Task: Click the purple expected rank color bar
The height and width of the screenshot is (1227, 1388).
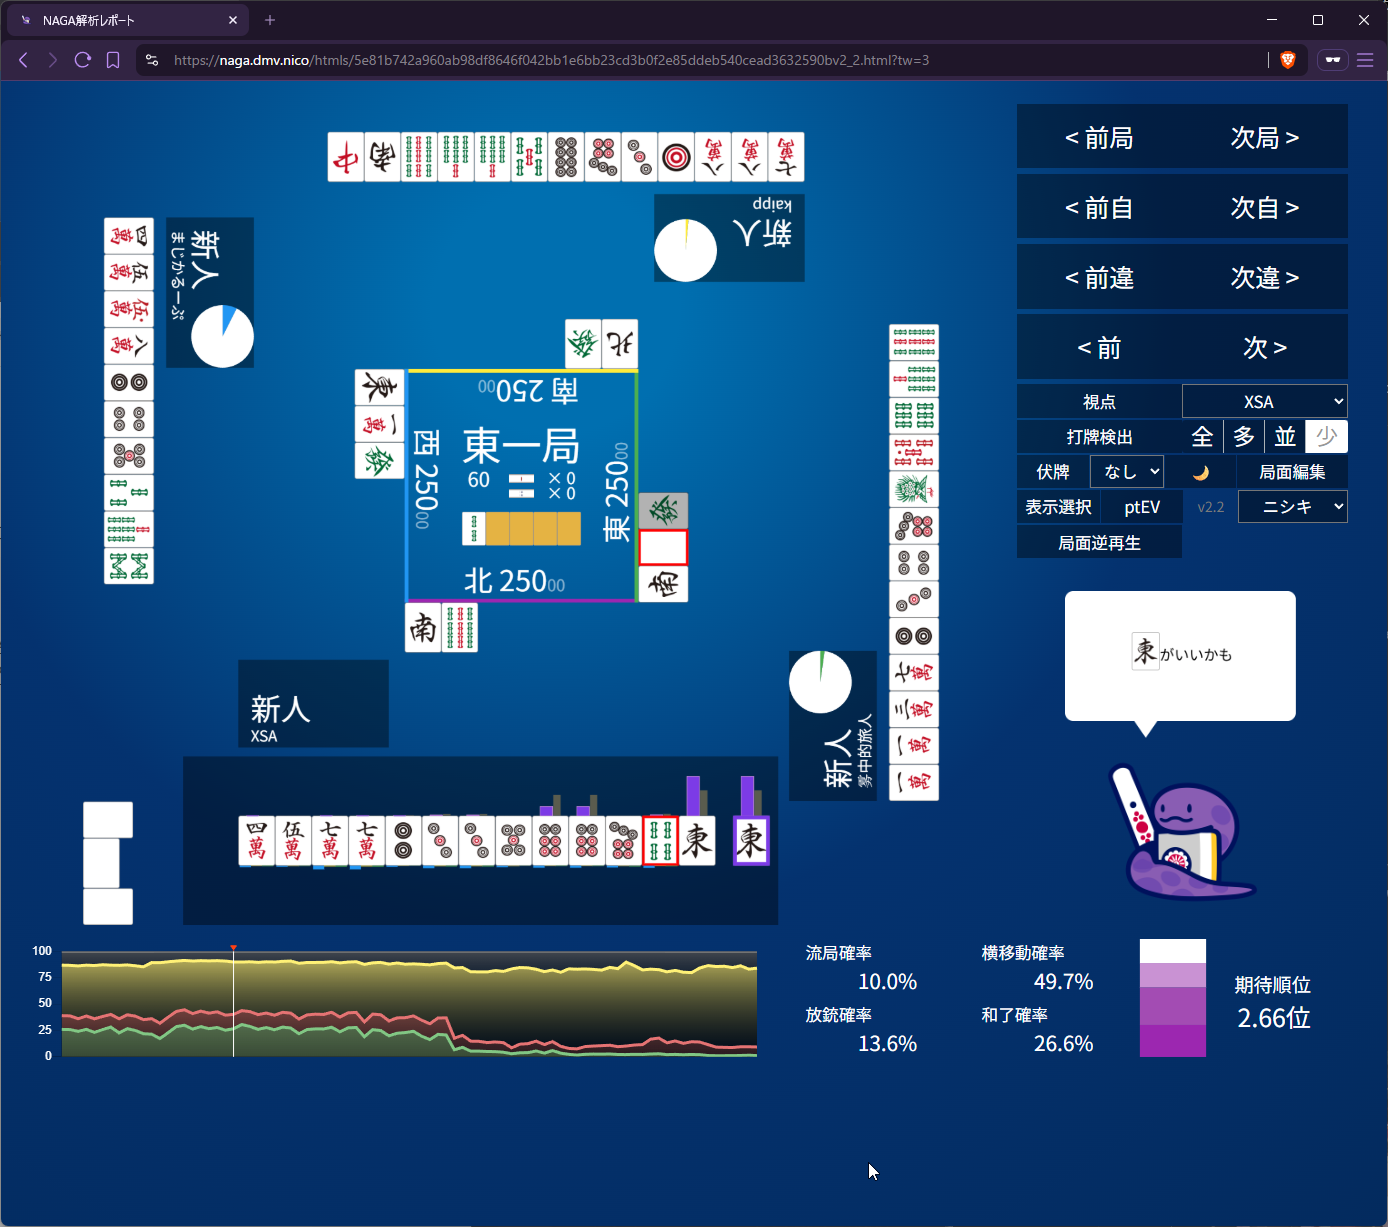Action: click(x=1172, y=998)
